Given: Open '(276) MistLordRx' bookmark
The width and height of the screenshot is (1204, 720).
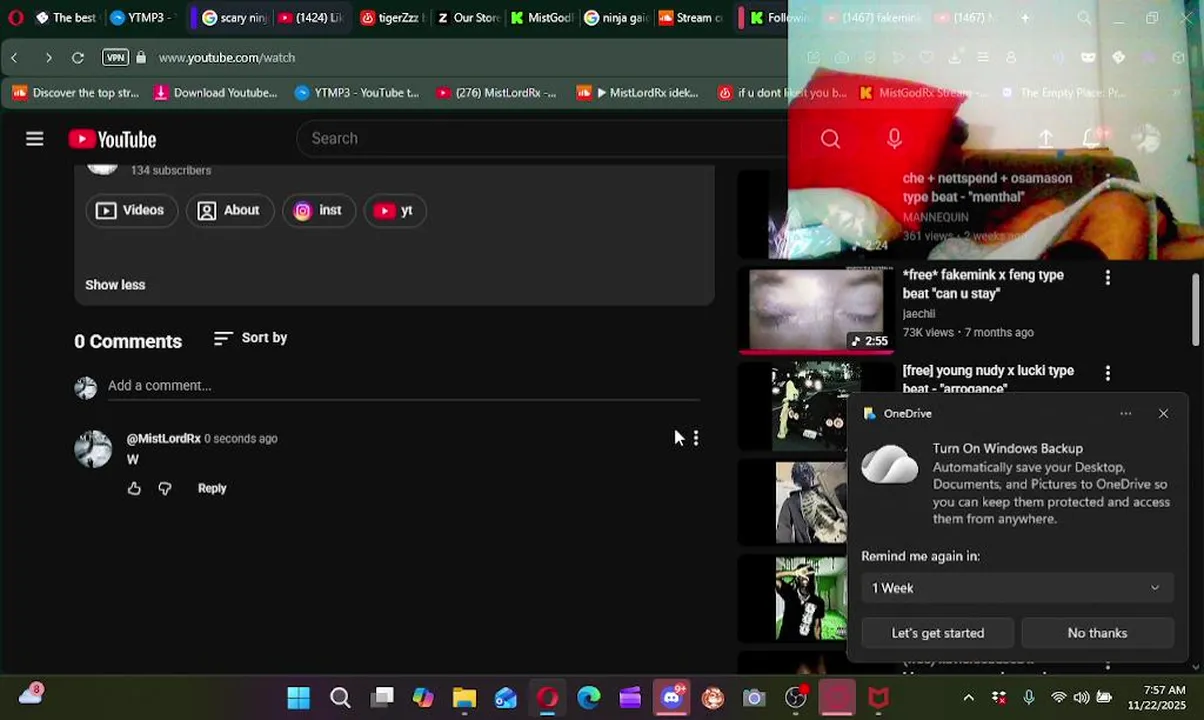Looking at the screenshot, I should click(496, 93).
